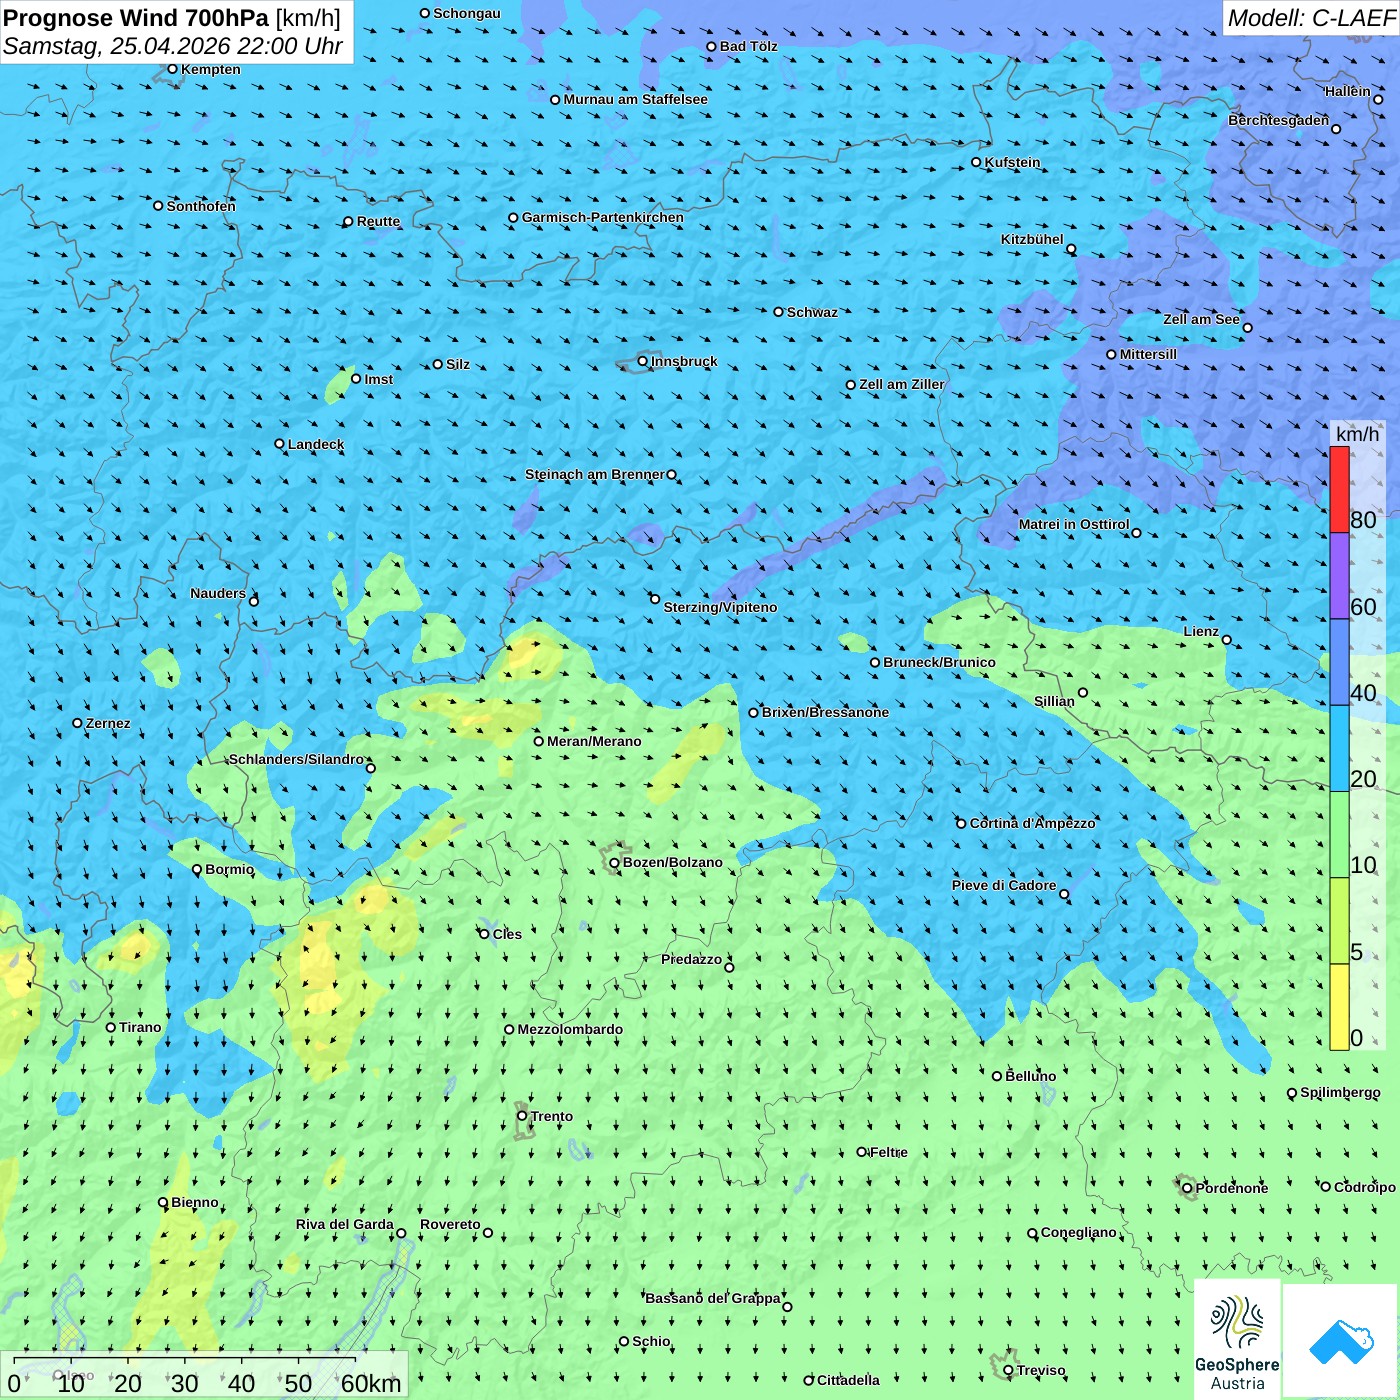The width and height of the screenshot is (1400, 1400).
Task: Click the 'Zell am Ziller' label
Action: (902, 384)
